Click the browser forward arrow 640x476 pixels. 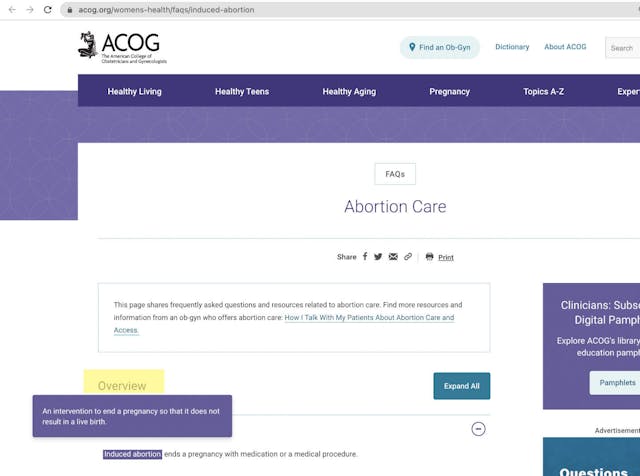(x=30, y=9)
